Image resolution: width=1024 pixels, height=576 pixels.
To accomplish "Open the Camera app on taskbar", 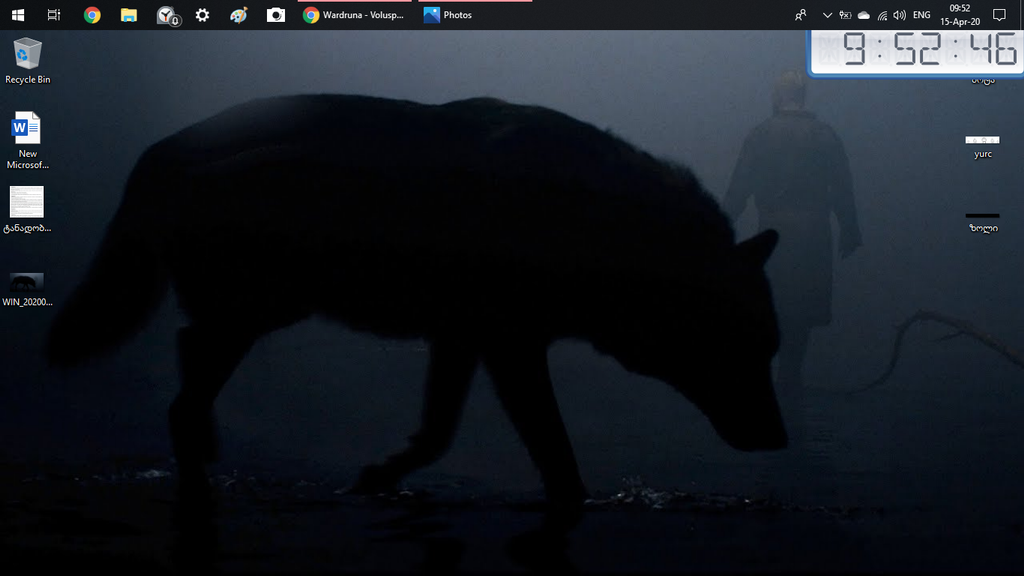I will click(x=276, y=14).
